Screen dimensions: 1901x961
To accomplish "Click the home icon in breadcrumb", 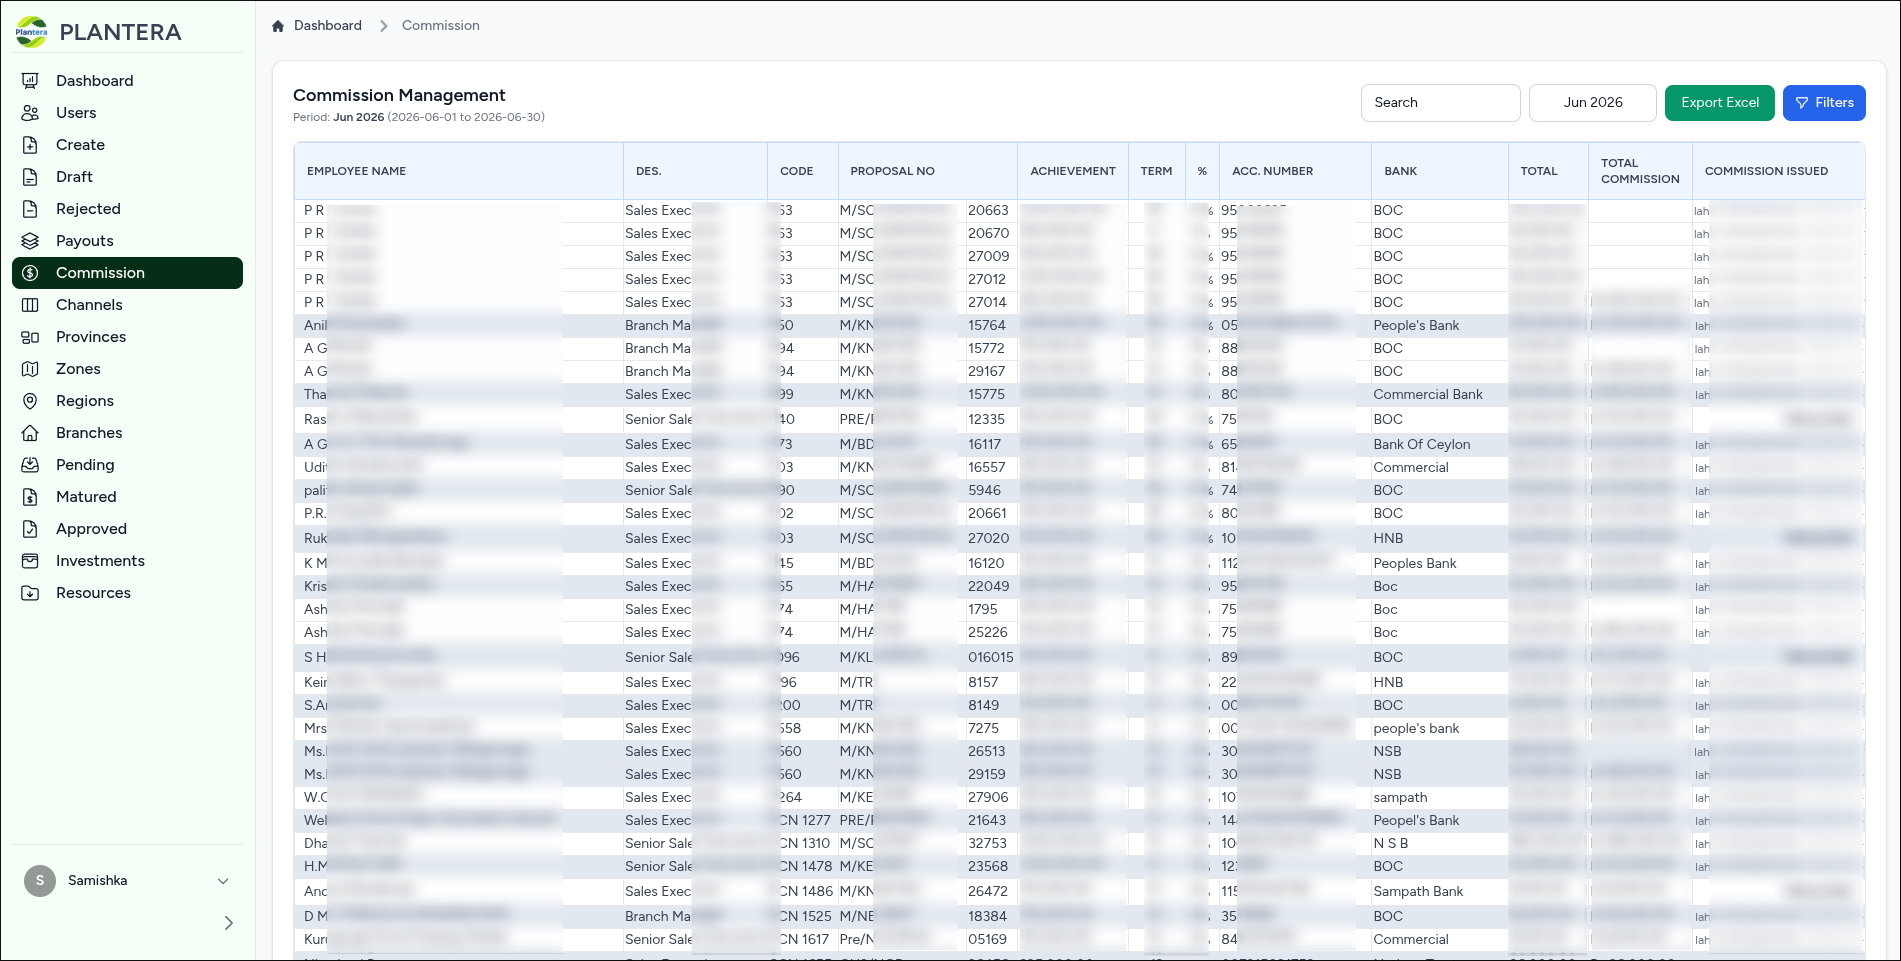I will click(278, 26).
